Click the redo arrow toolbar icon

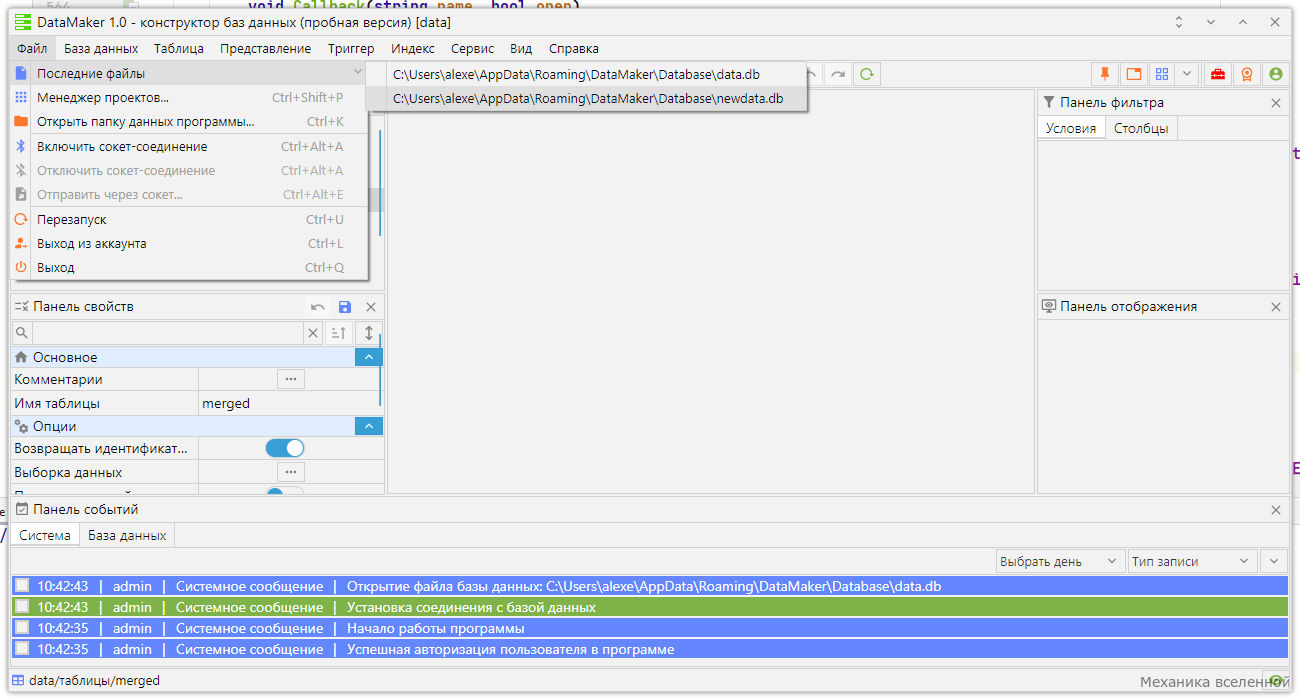click(838, 74)
